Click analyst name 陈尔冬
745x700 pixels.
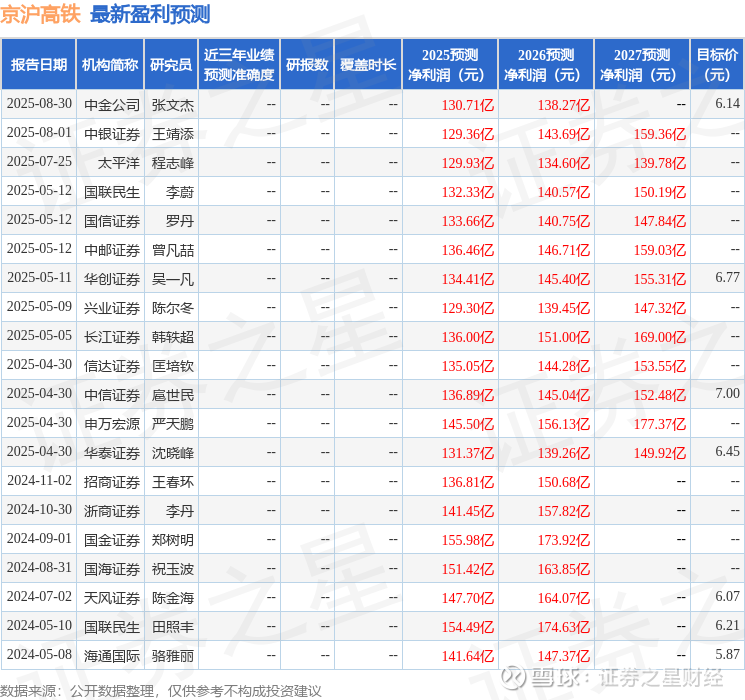(172, 308)
